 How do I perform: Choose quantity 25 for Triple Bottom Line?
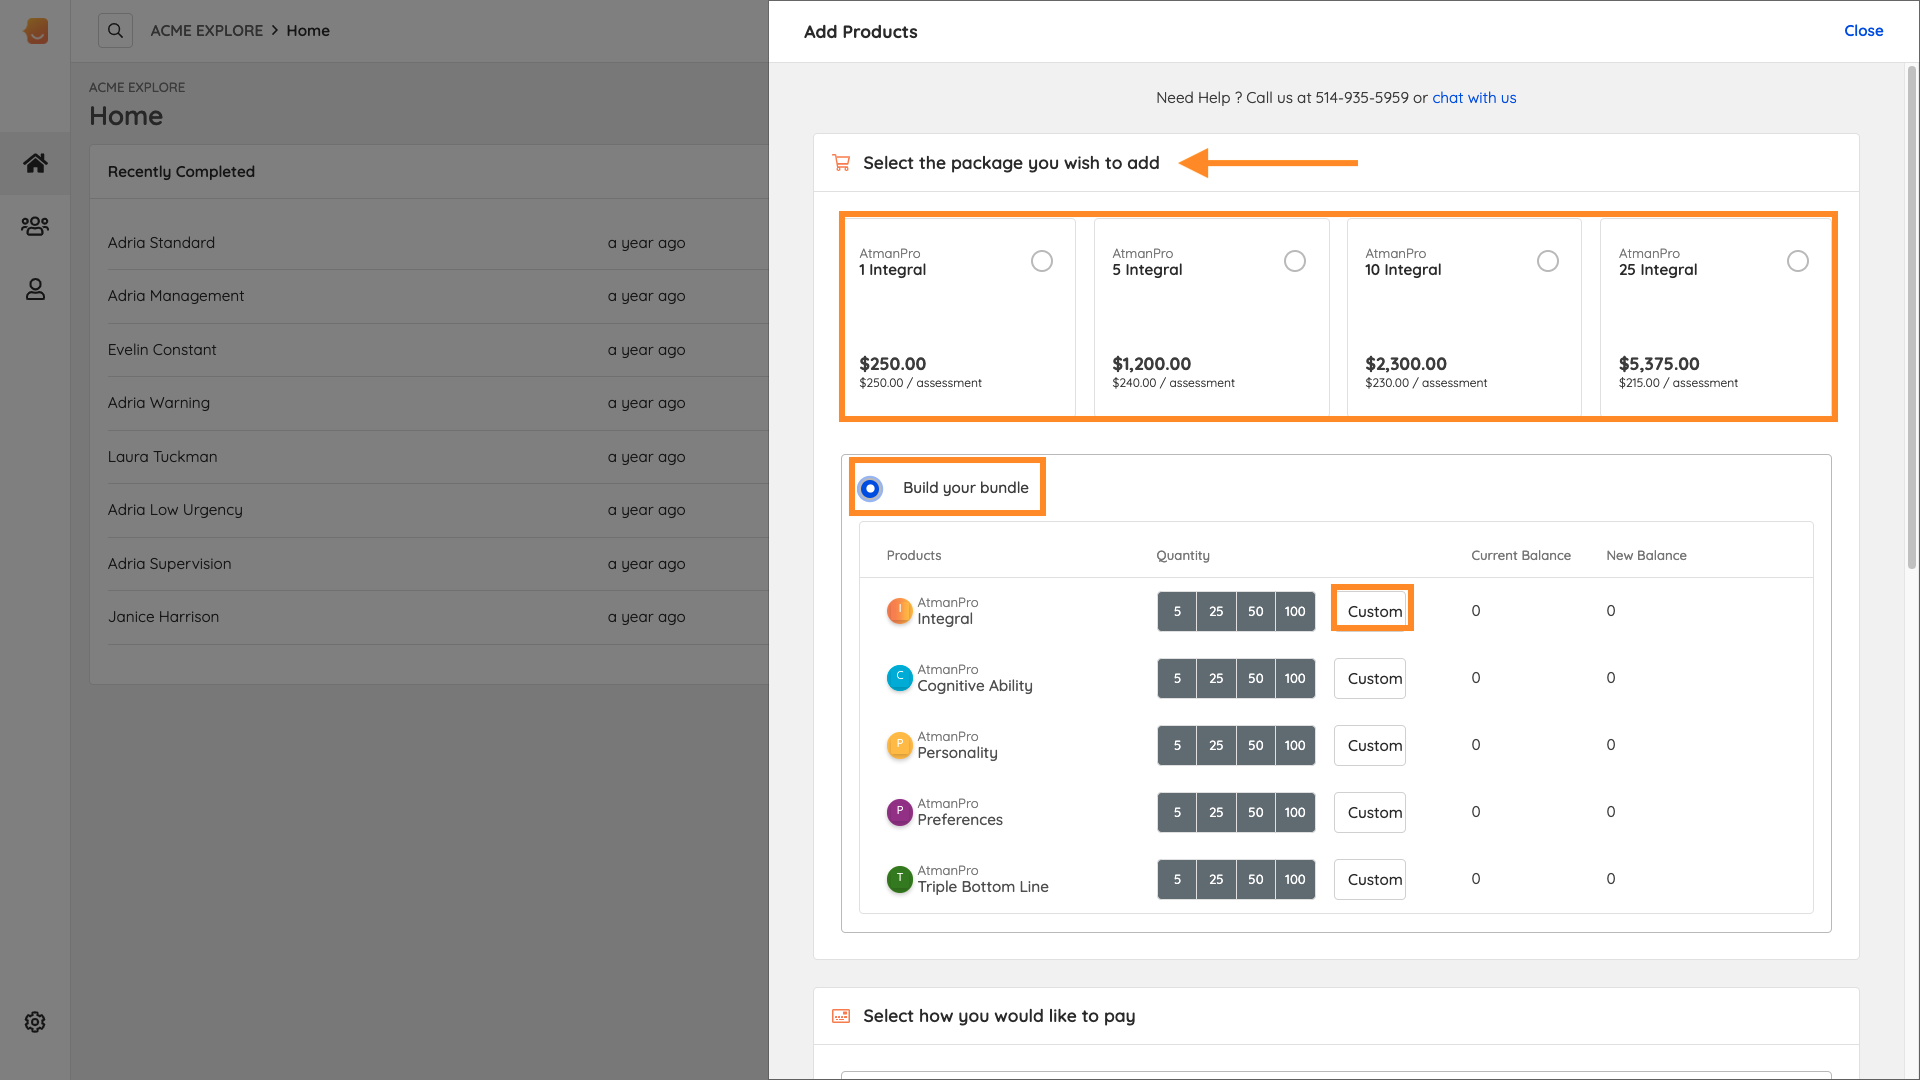click(x=1216, y=879)
